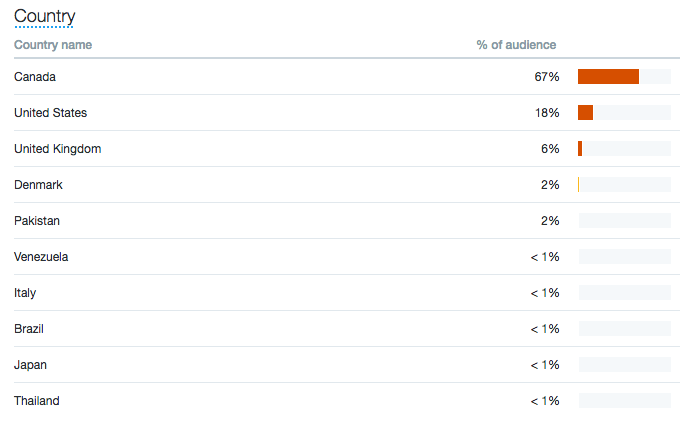This screenshot has width=687, height=426.
Task: Select the Japan row label
Action: coord(30,365)
